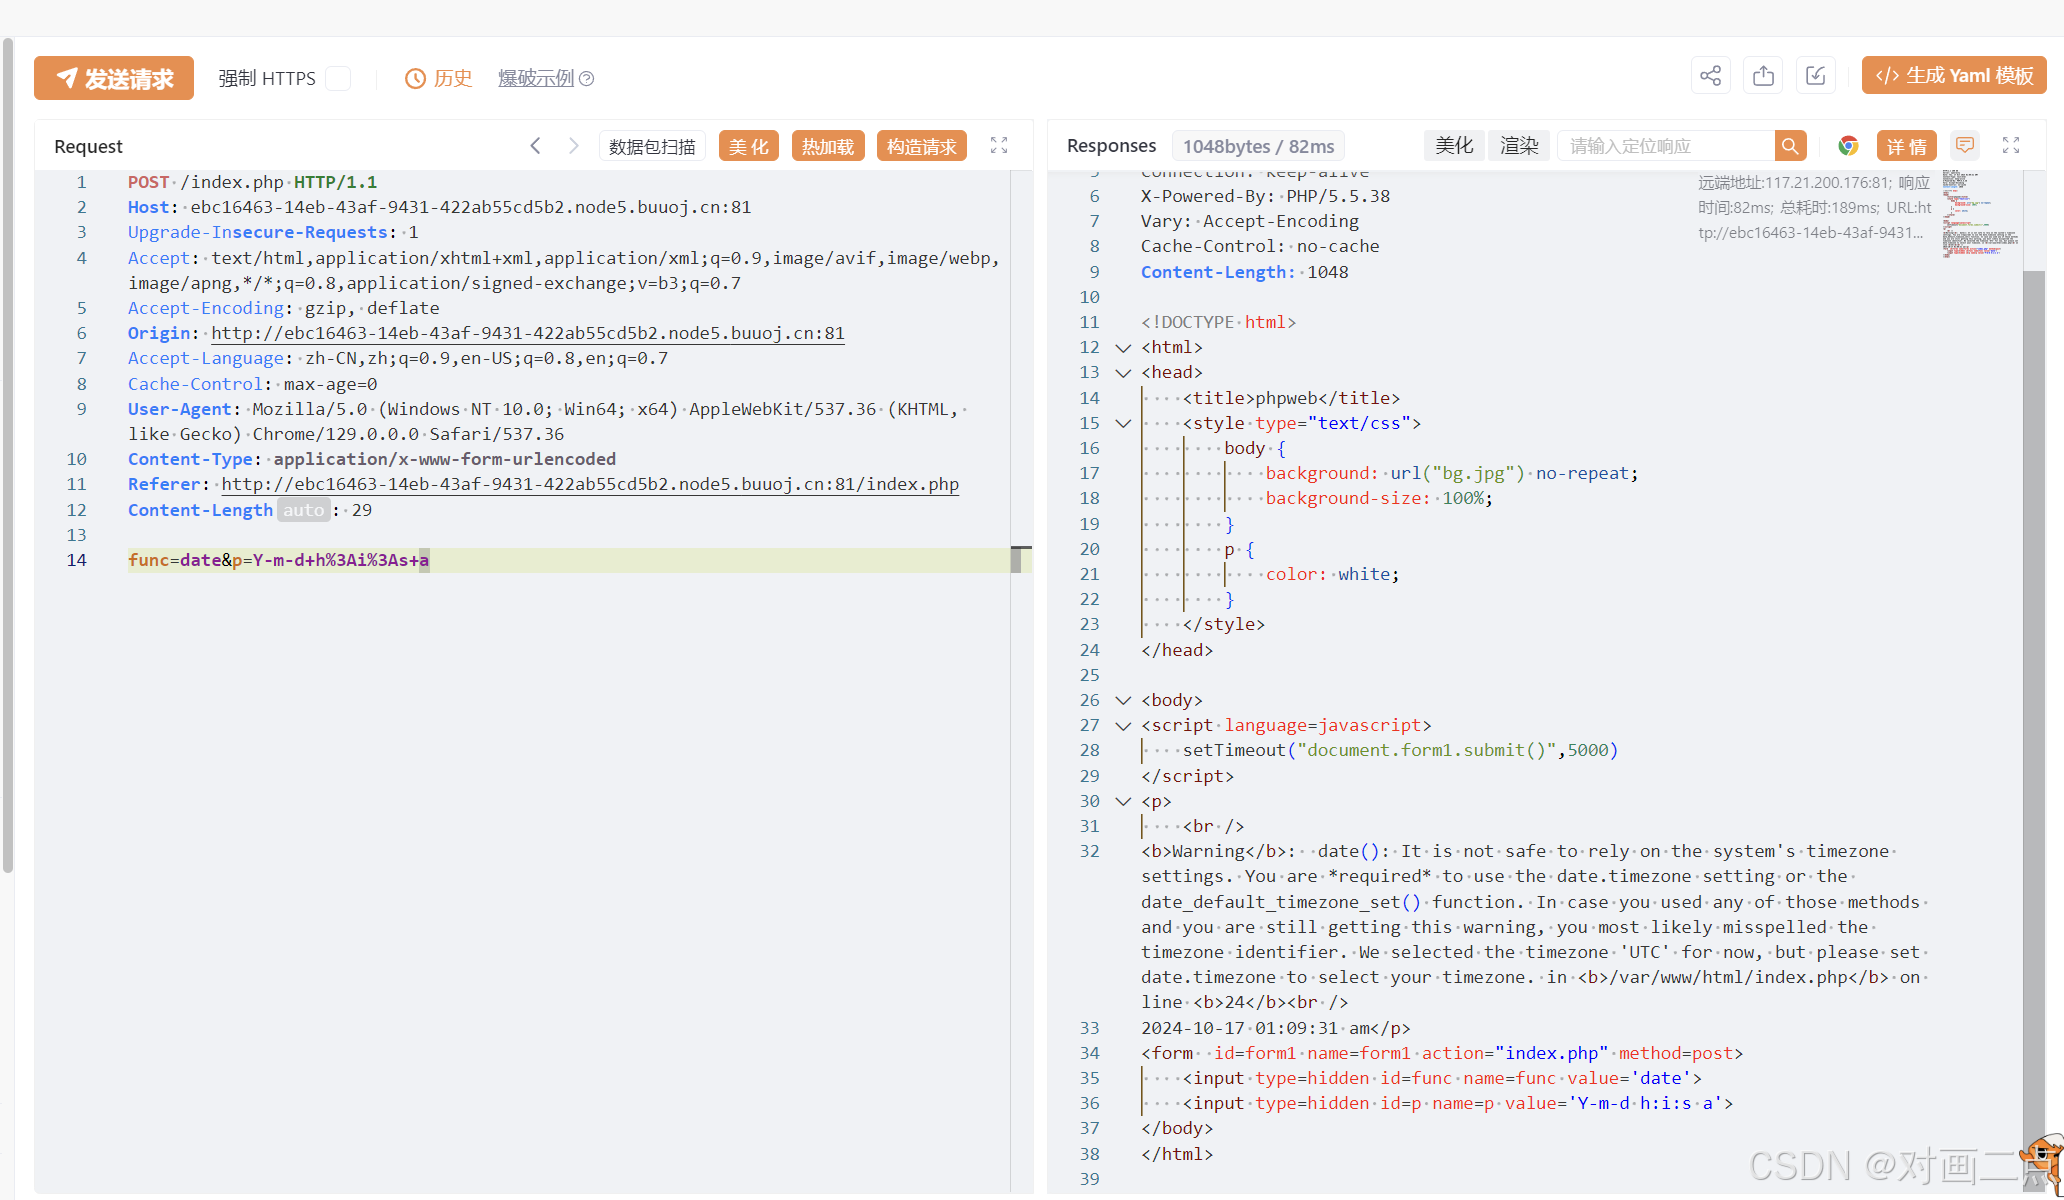Click the export upload icon
The image size is (2064, 1200).
point(1763,76)
